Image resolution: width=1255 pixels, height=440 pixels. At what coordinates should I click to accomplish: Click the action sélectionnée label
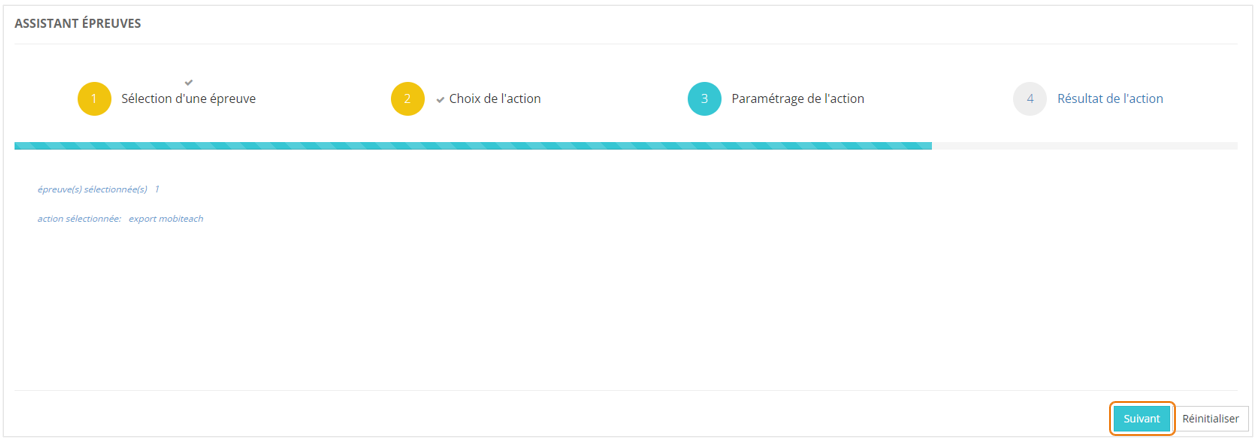(79, 219)
